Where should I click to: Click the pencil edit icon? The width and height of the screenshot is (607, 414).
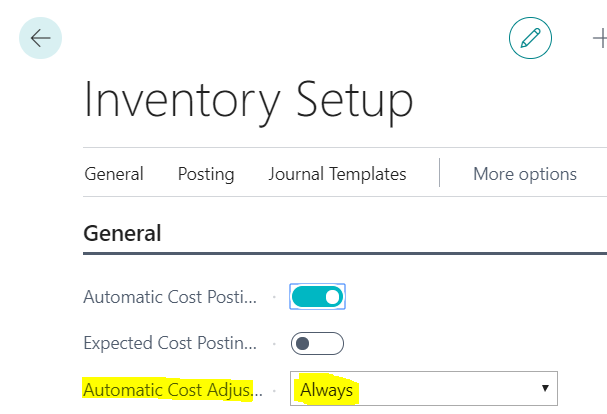coord(530,38)
